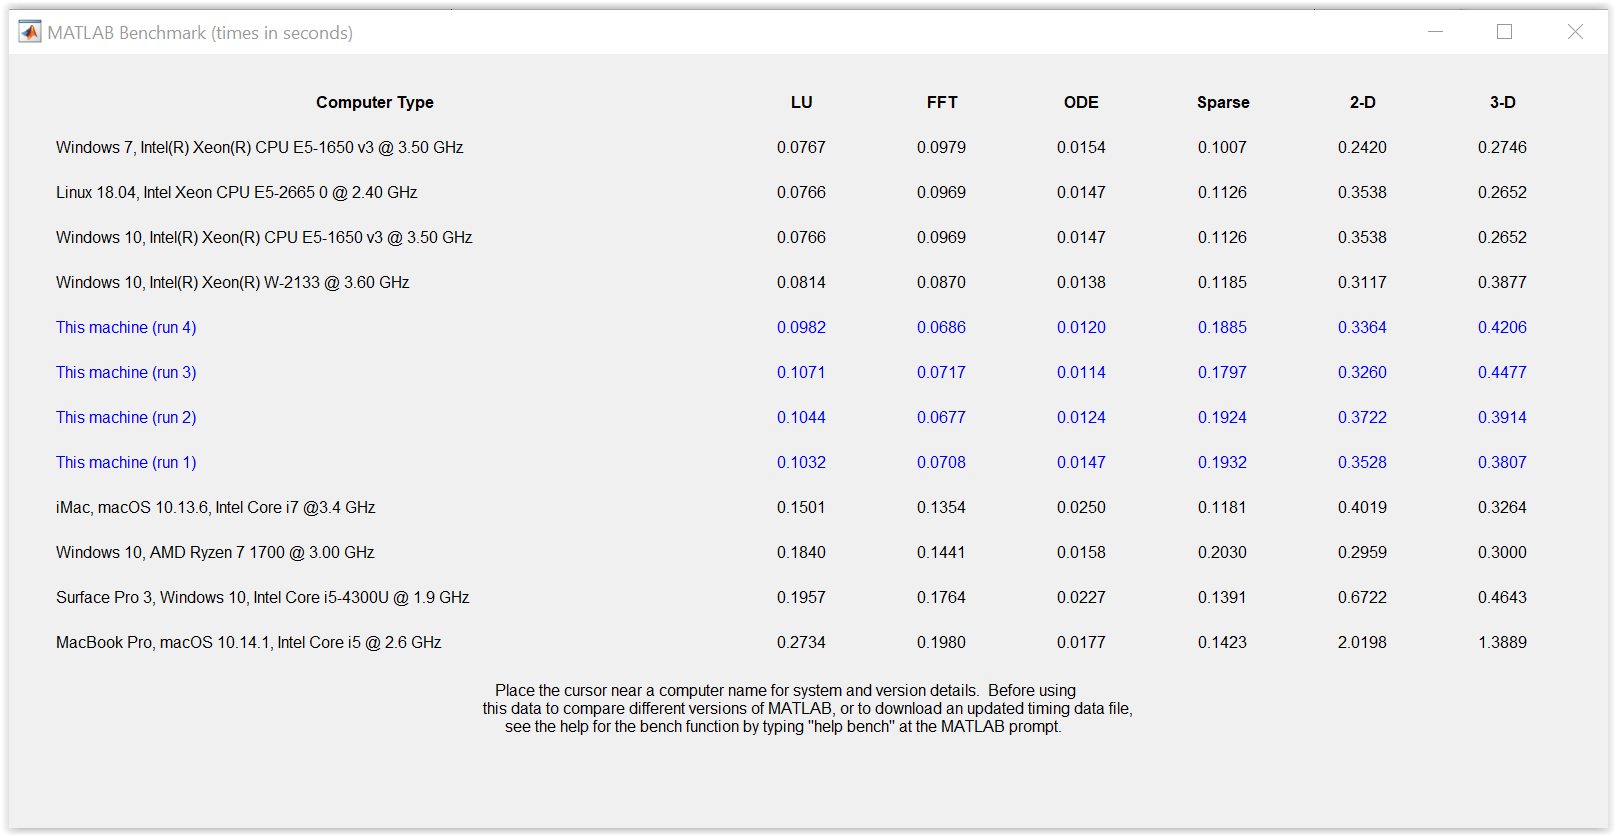1616x836 pixels.
Task: Click run 1 LU value 0.1032
Action: tap(802, 462)
